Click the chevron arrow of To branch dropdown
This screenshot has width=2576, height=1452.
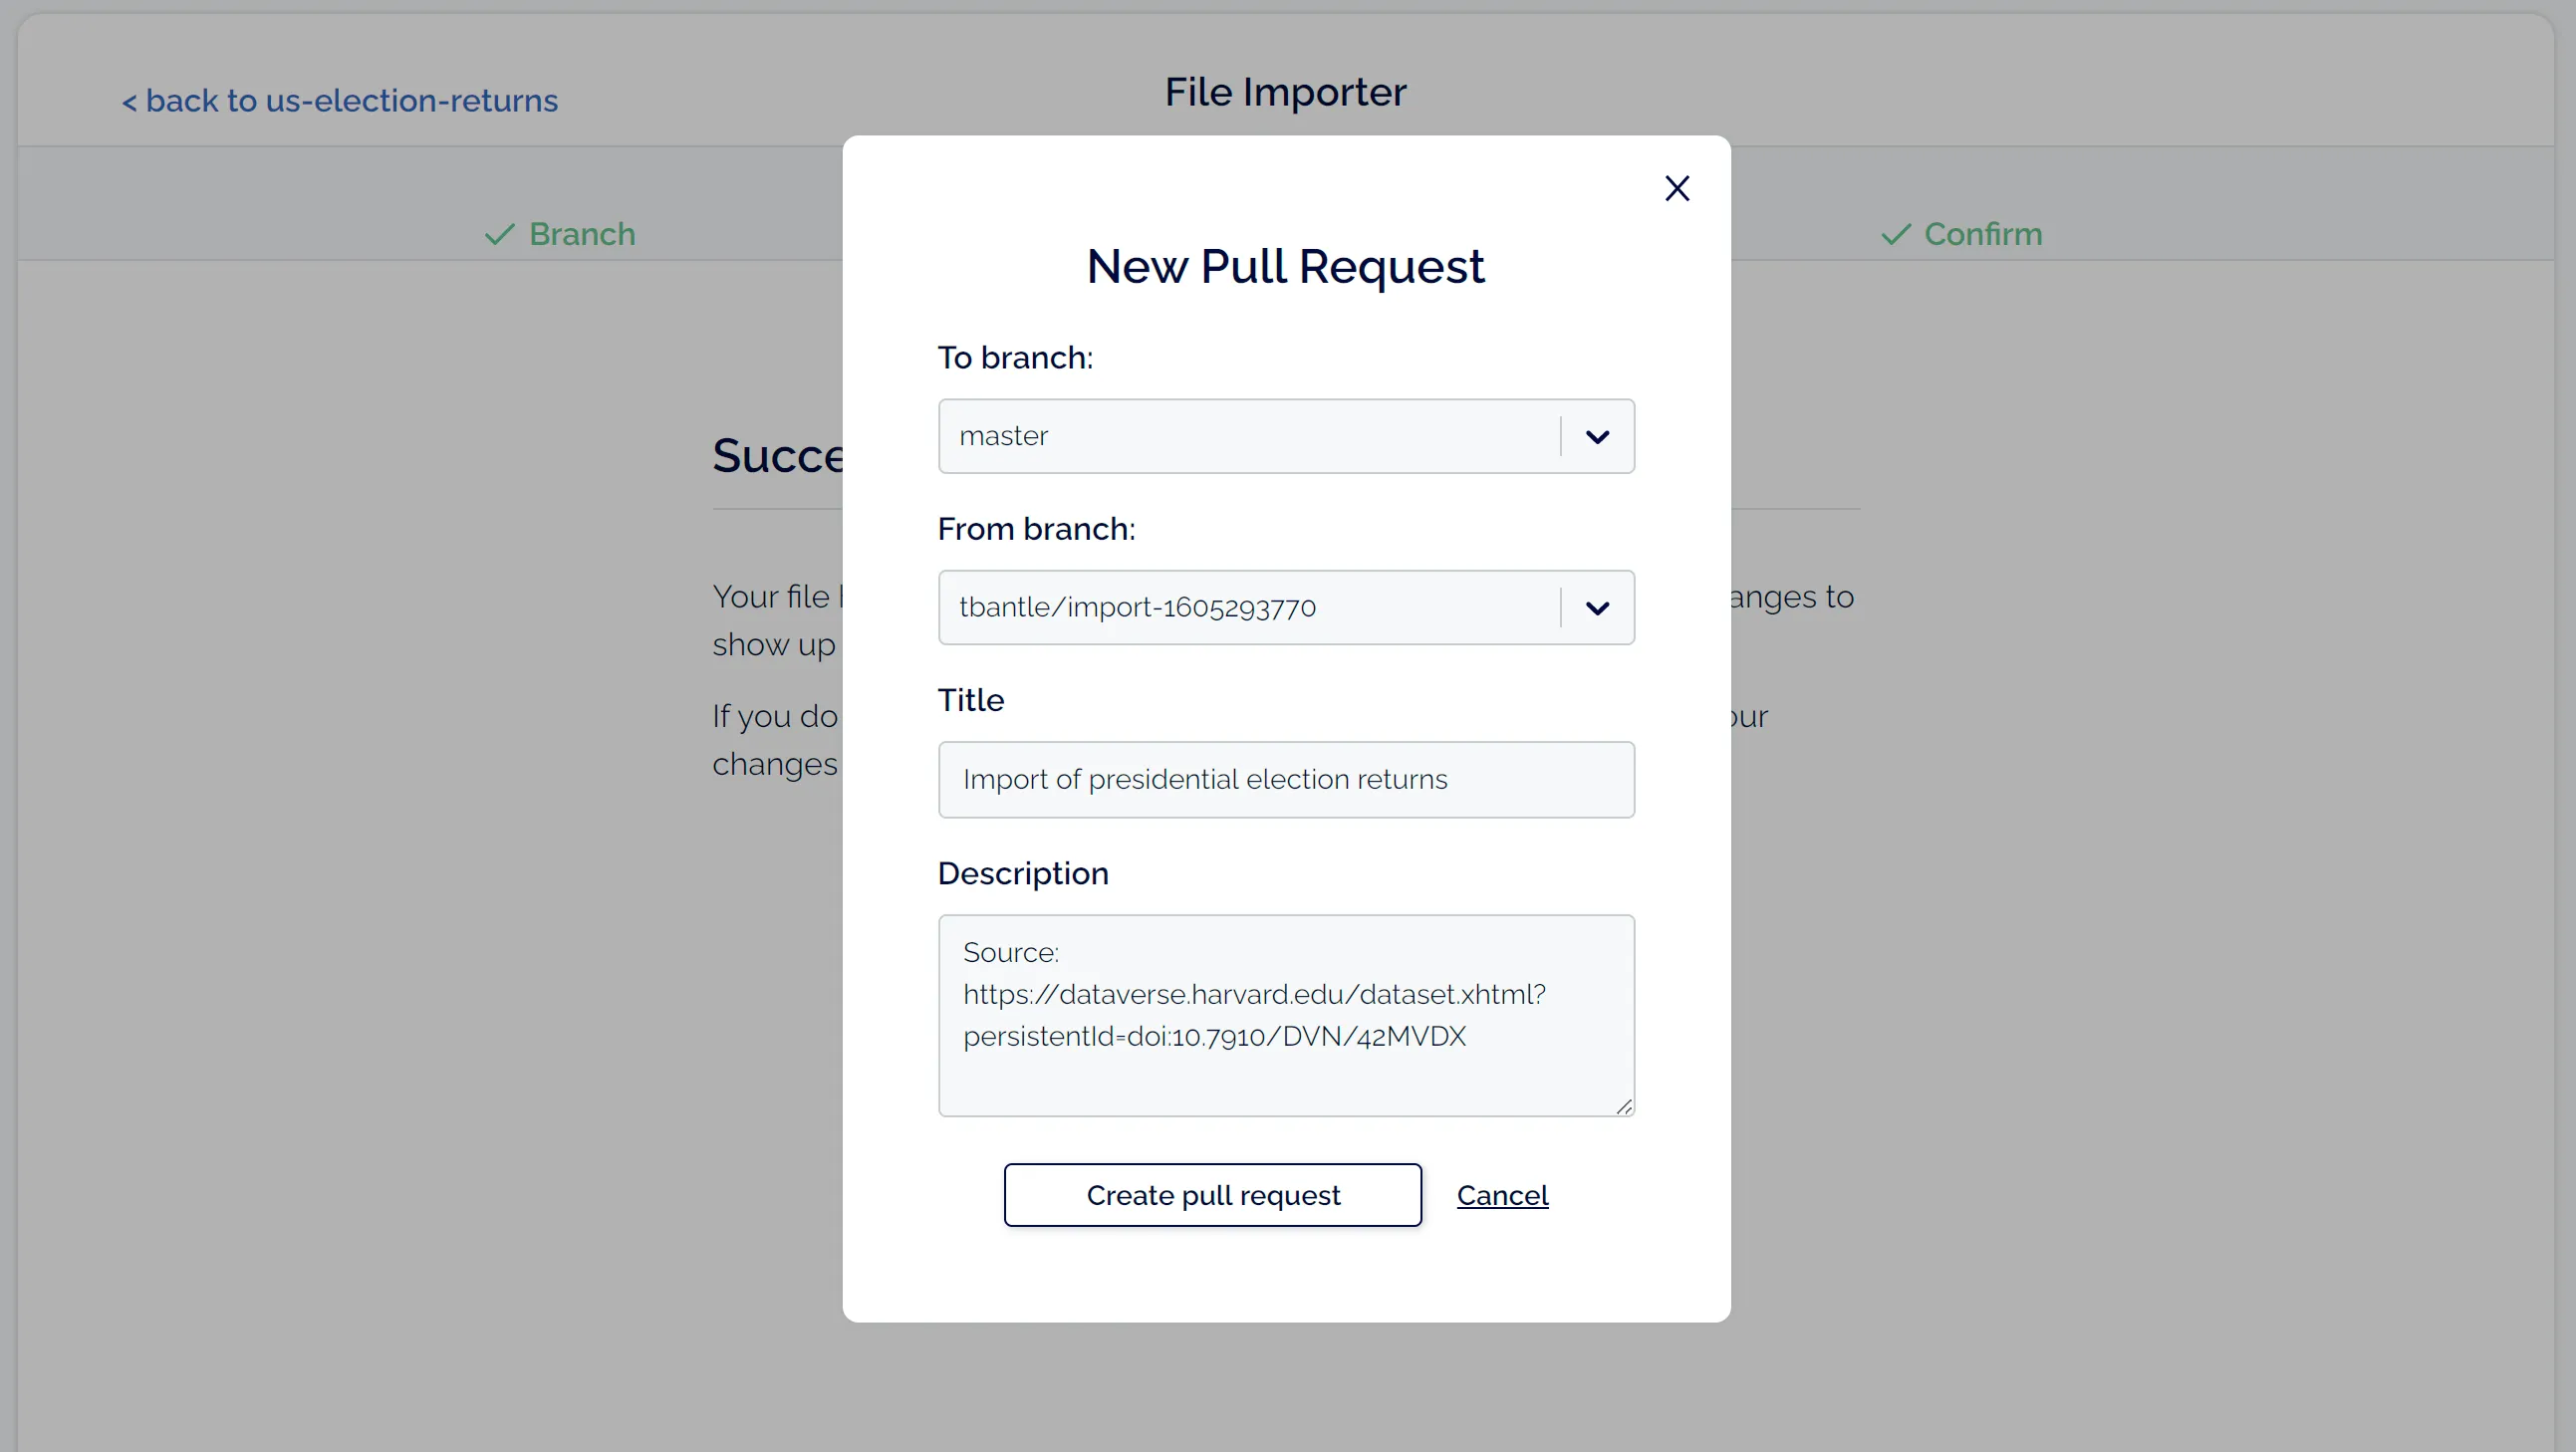1597,437
